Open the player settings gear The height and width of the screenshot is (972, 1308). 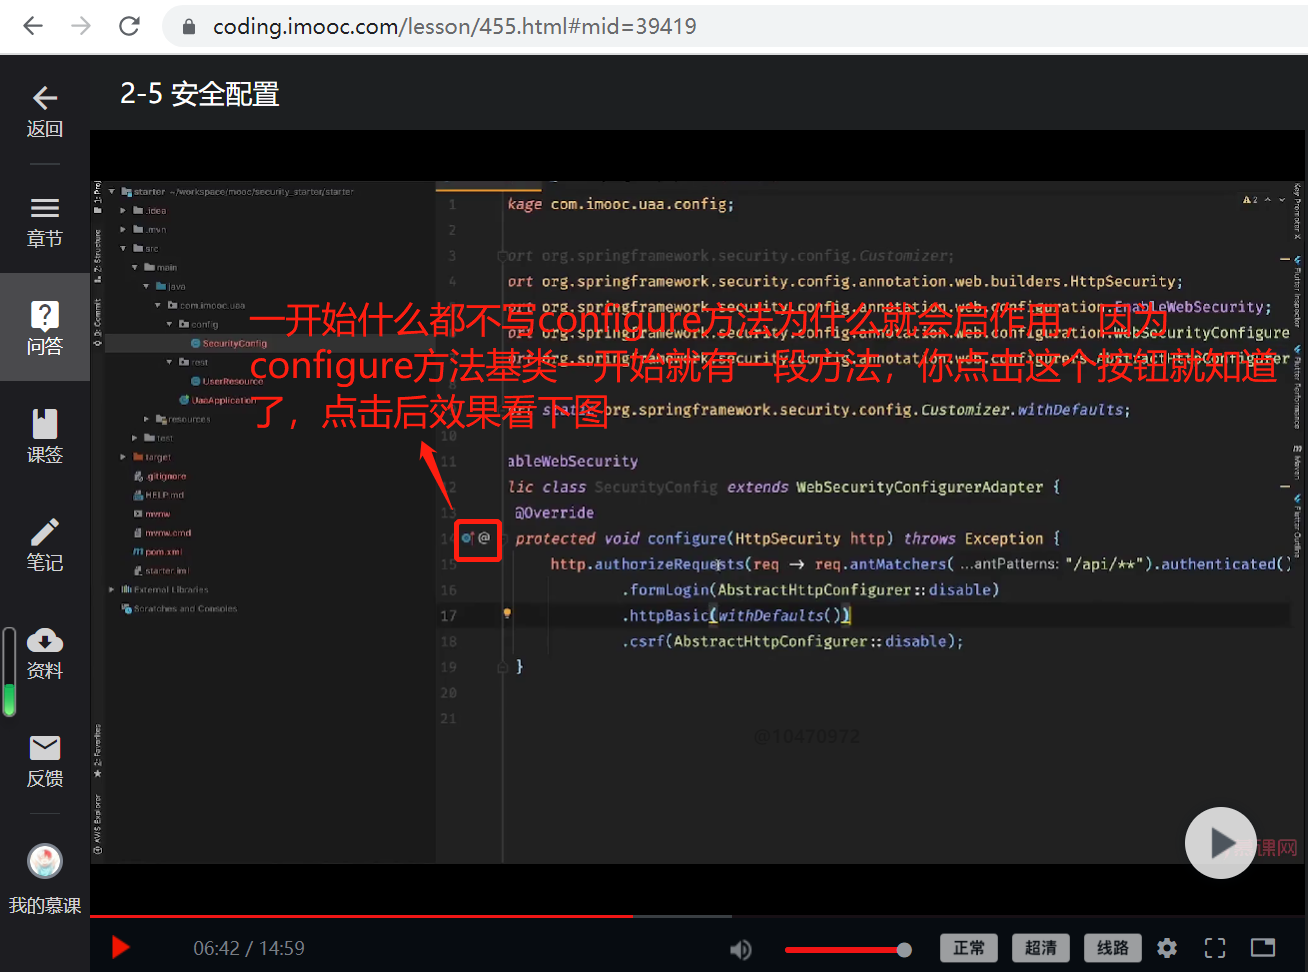click(1167, 948)
